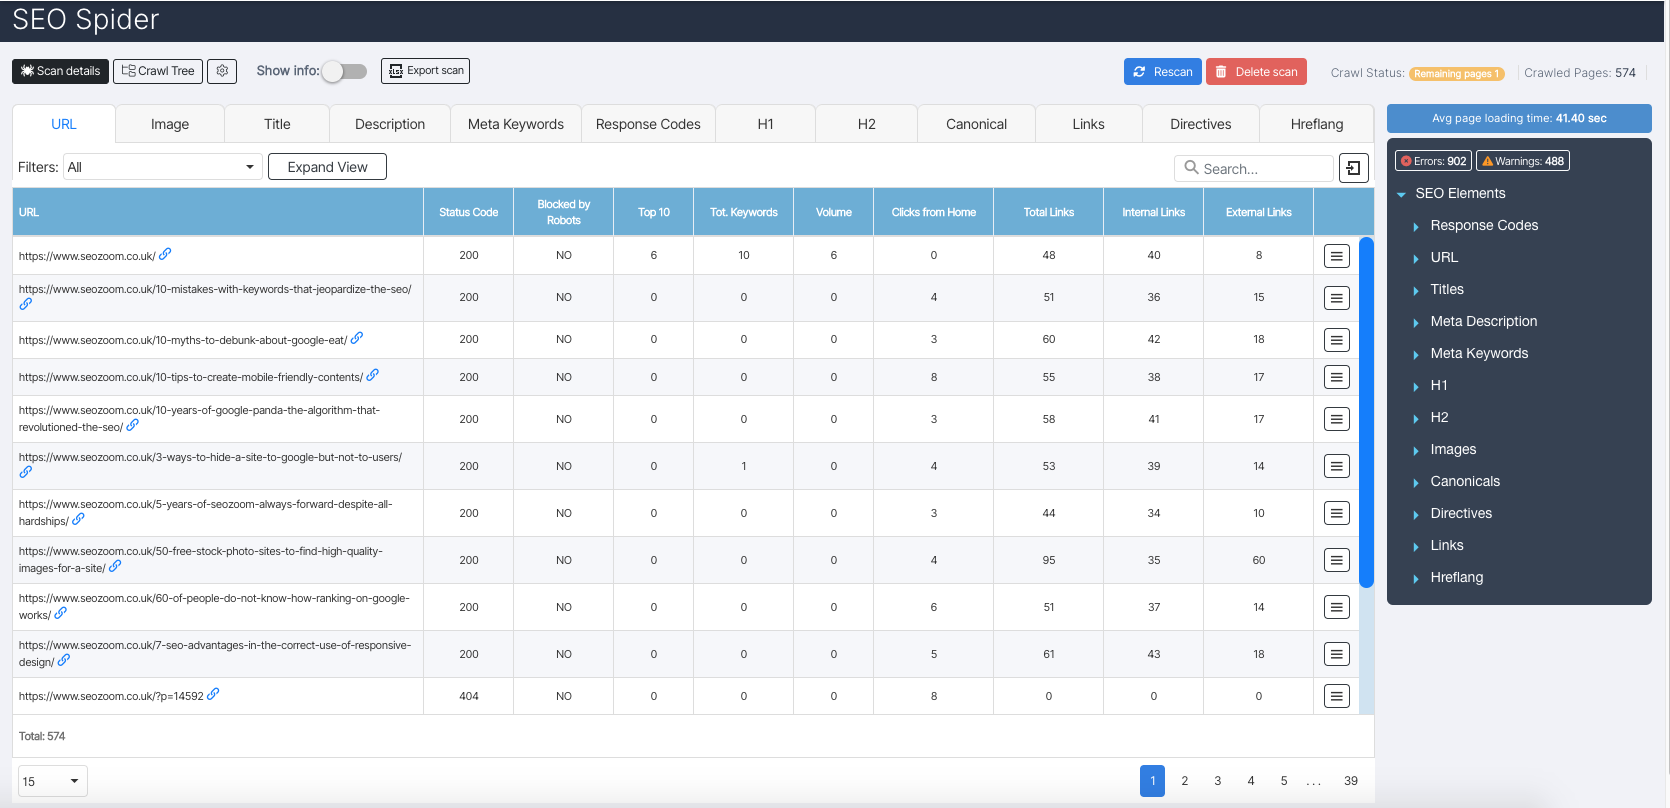Click the Scan details button
The height and width of the screenshot is (808, 1670).
click(60, 71)
